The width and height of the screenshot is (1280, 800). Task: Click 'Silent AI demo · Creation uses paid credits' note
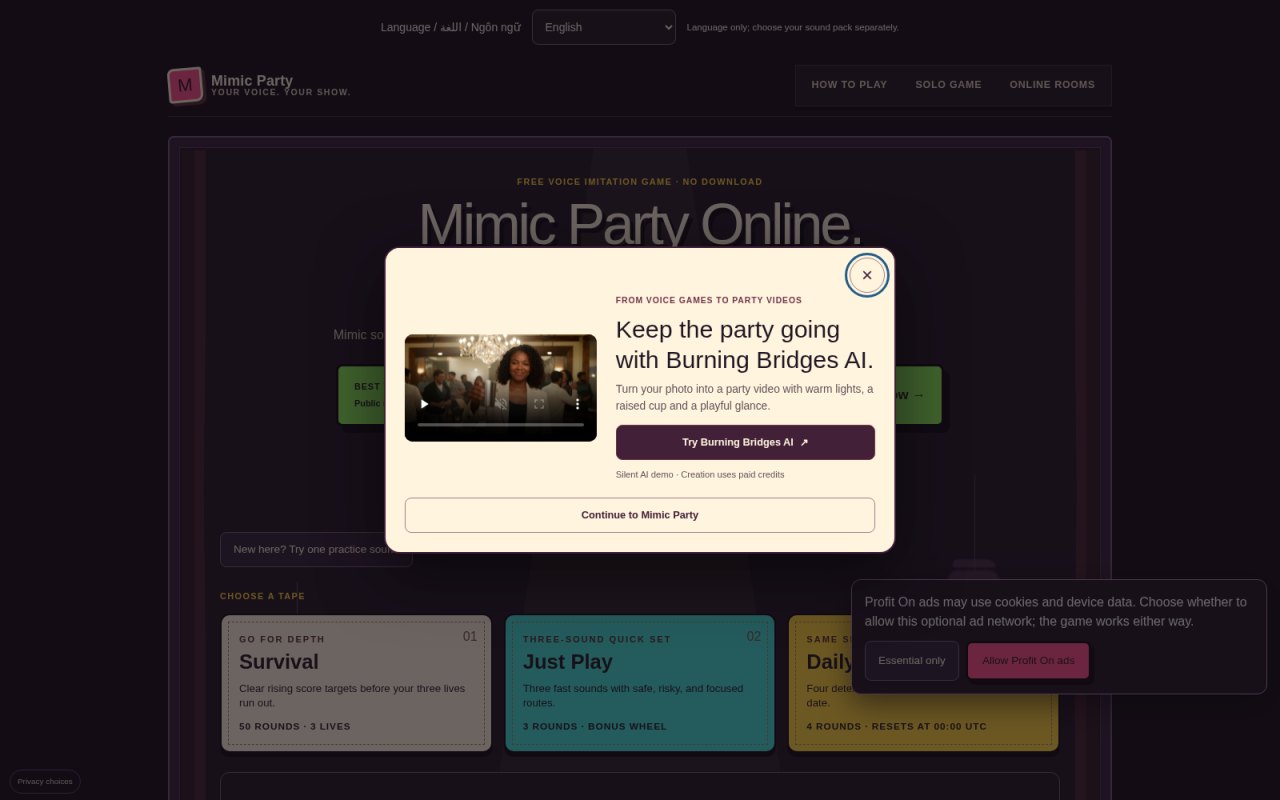700,475
